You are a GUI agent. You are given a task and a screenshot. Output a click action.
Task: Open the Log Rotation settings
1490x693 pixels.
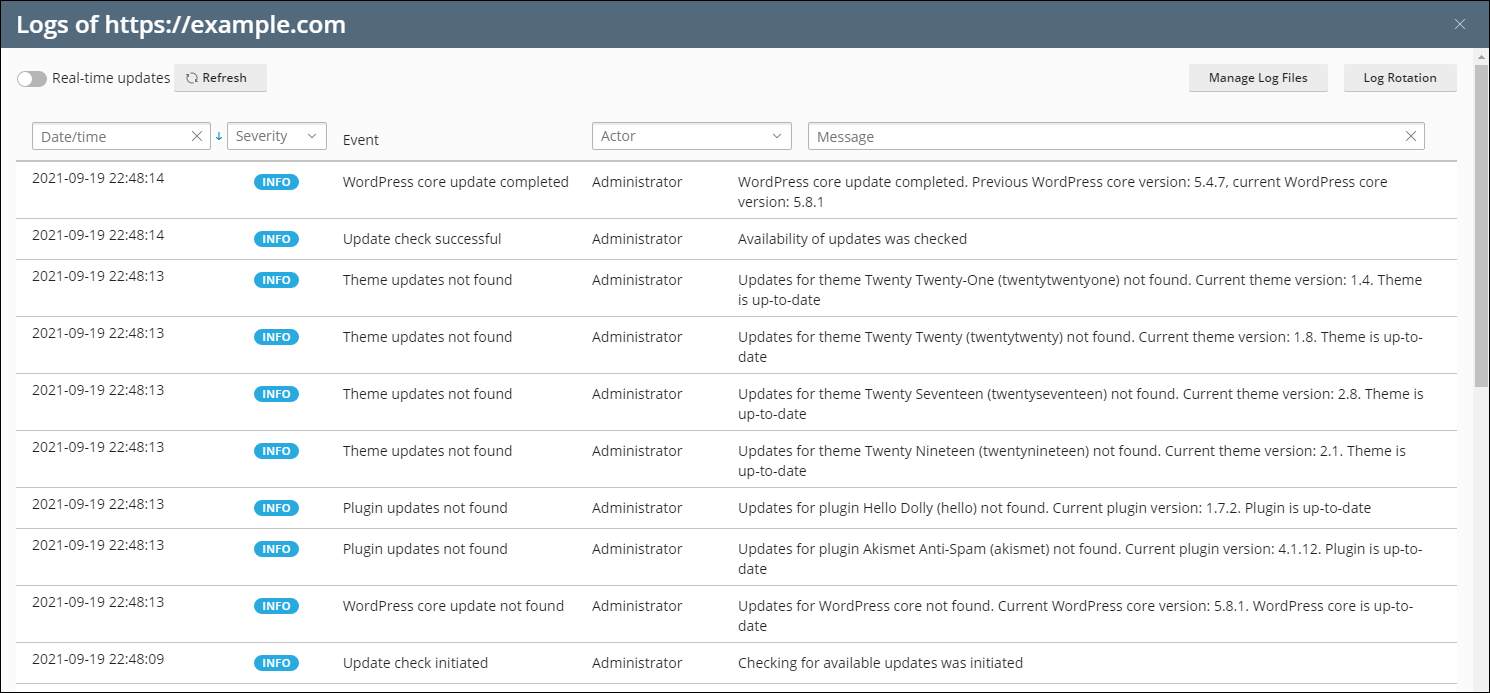pyautogui.click(x=1400, y=77)
